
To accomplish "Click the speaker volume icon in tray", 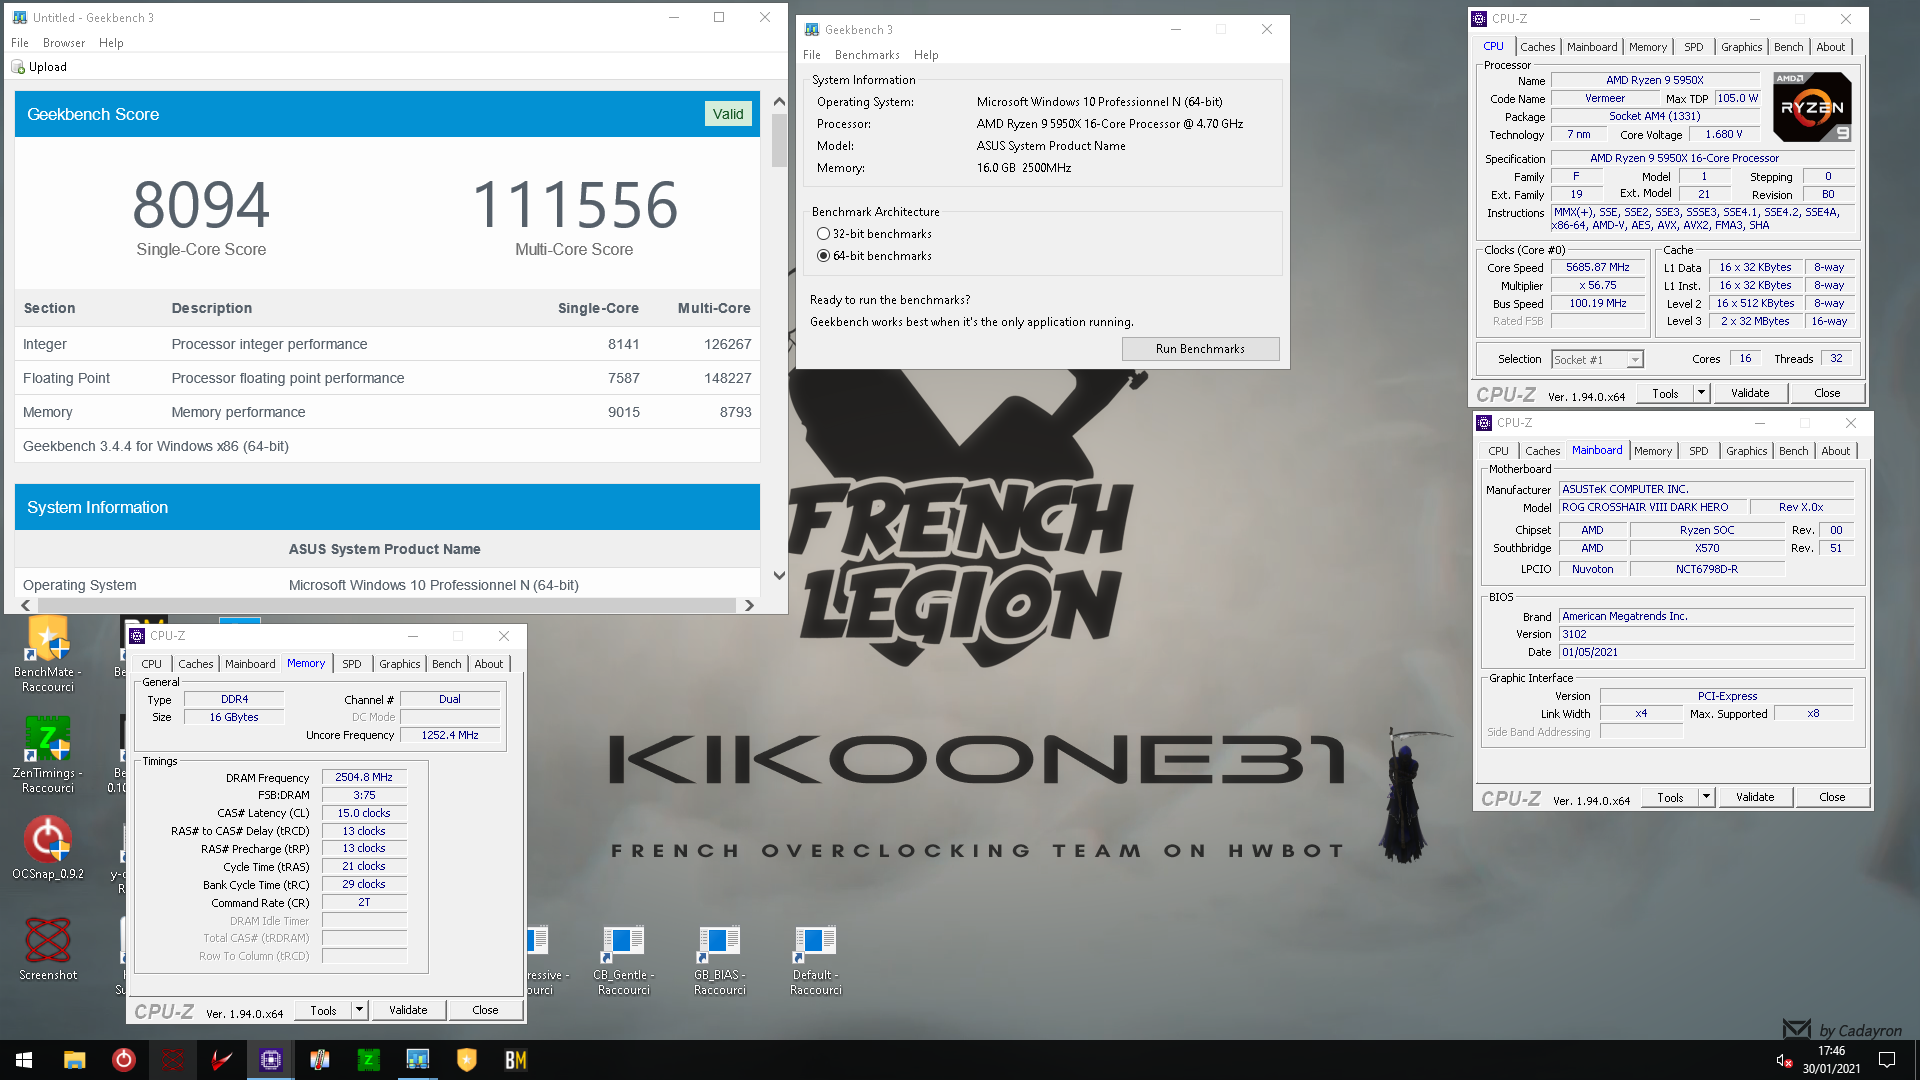I will tap(1783, 1060).
